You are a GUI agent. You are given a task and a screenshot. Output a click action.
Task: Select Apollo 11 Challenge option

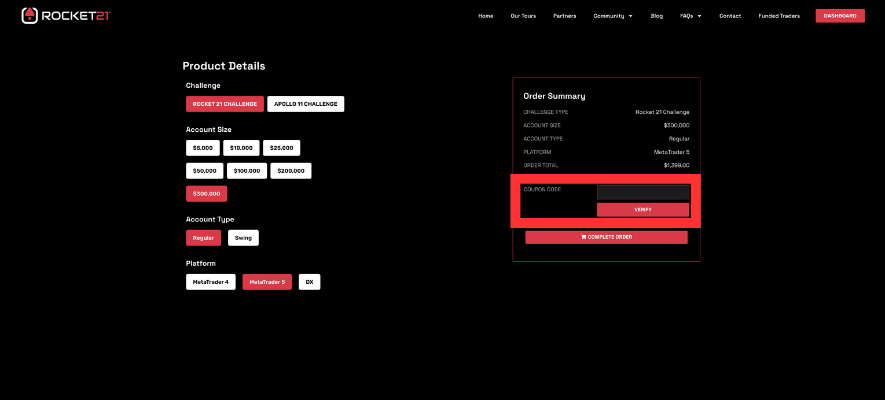point(305,104)
